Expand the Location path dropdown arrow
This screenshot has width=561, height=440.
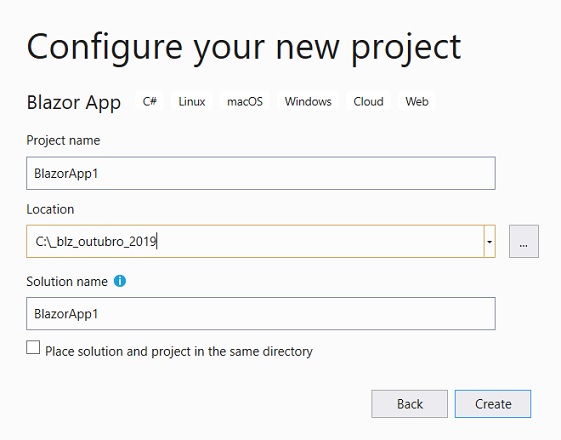[x=489, y=241]
